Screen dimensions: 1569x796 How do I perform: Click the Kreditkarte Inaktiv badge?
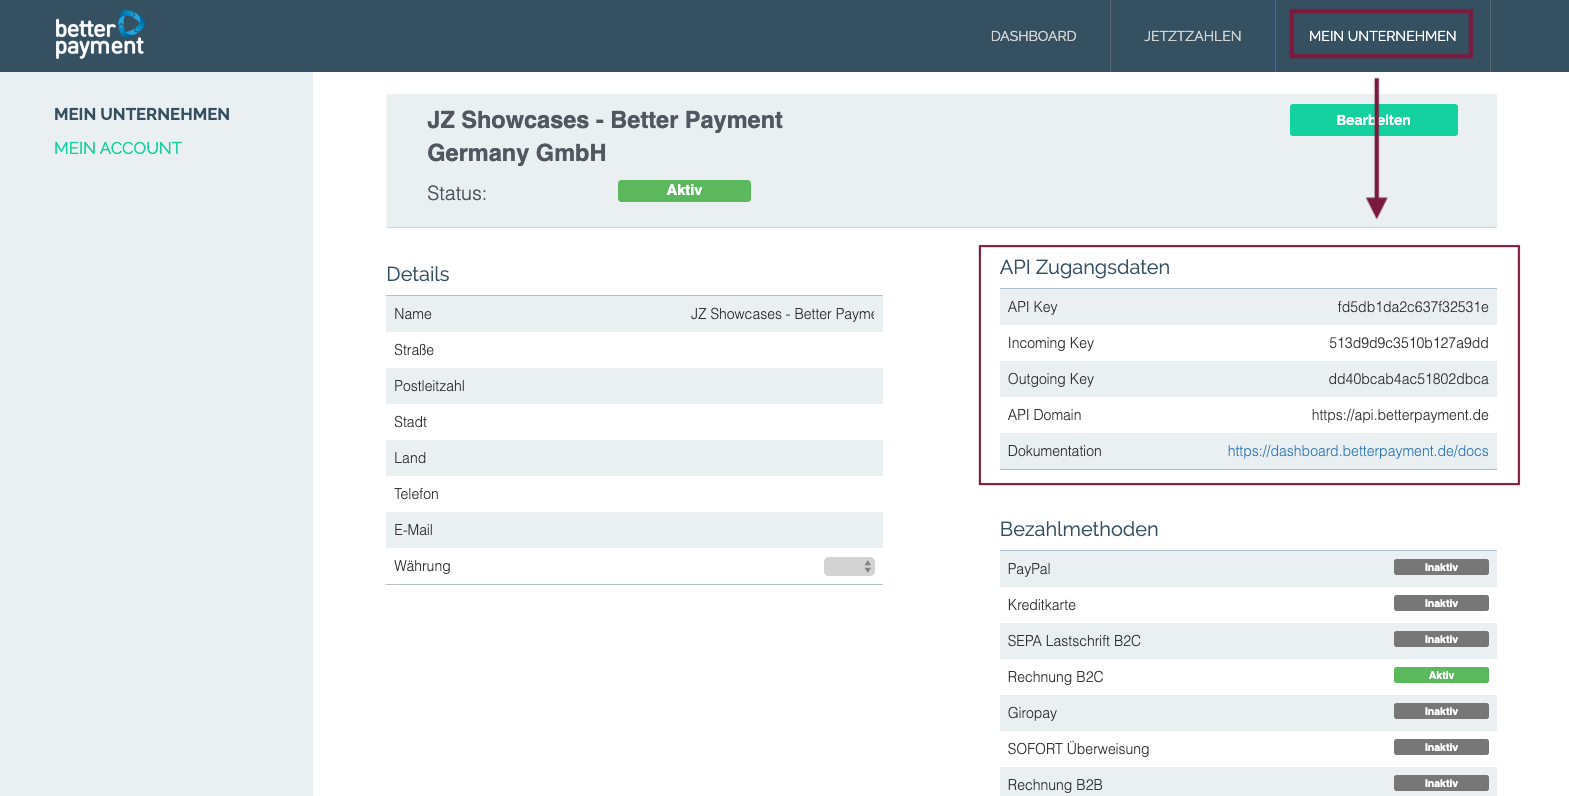click(x=1441, y=603)
